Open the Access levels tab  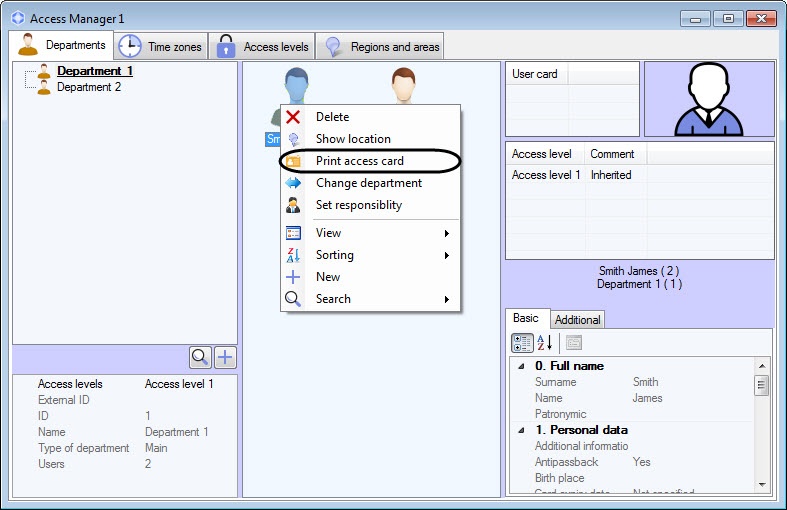pyautogui.click(x=262, y=47)
